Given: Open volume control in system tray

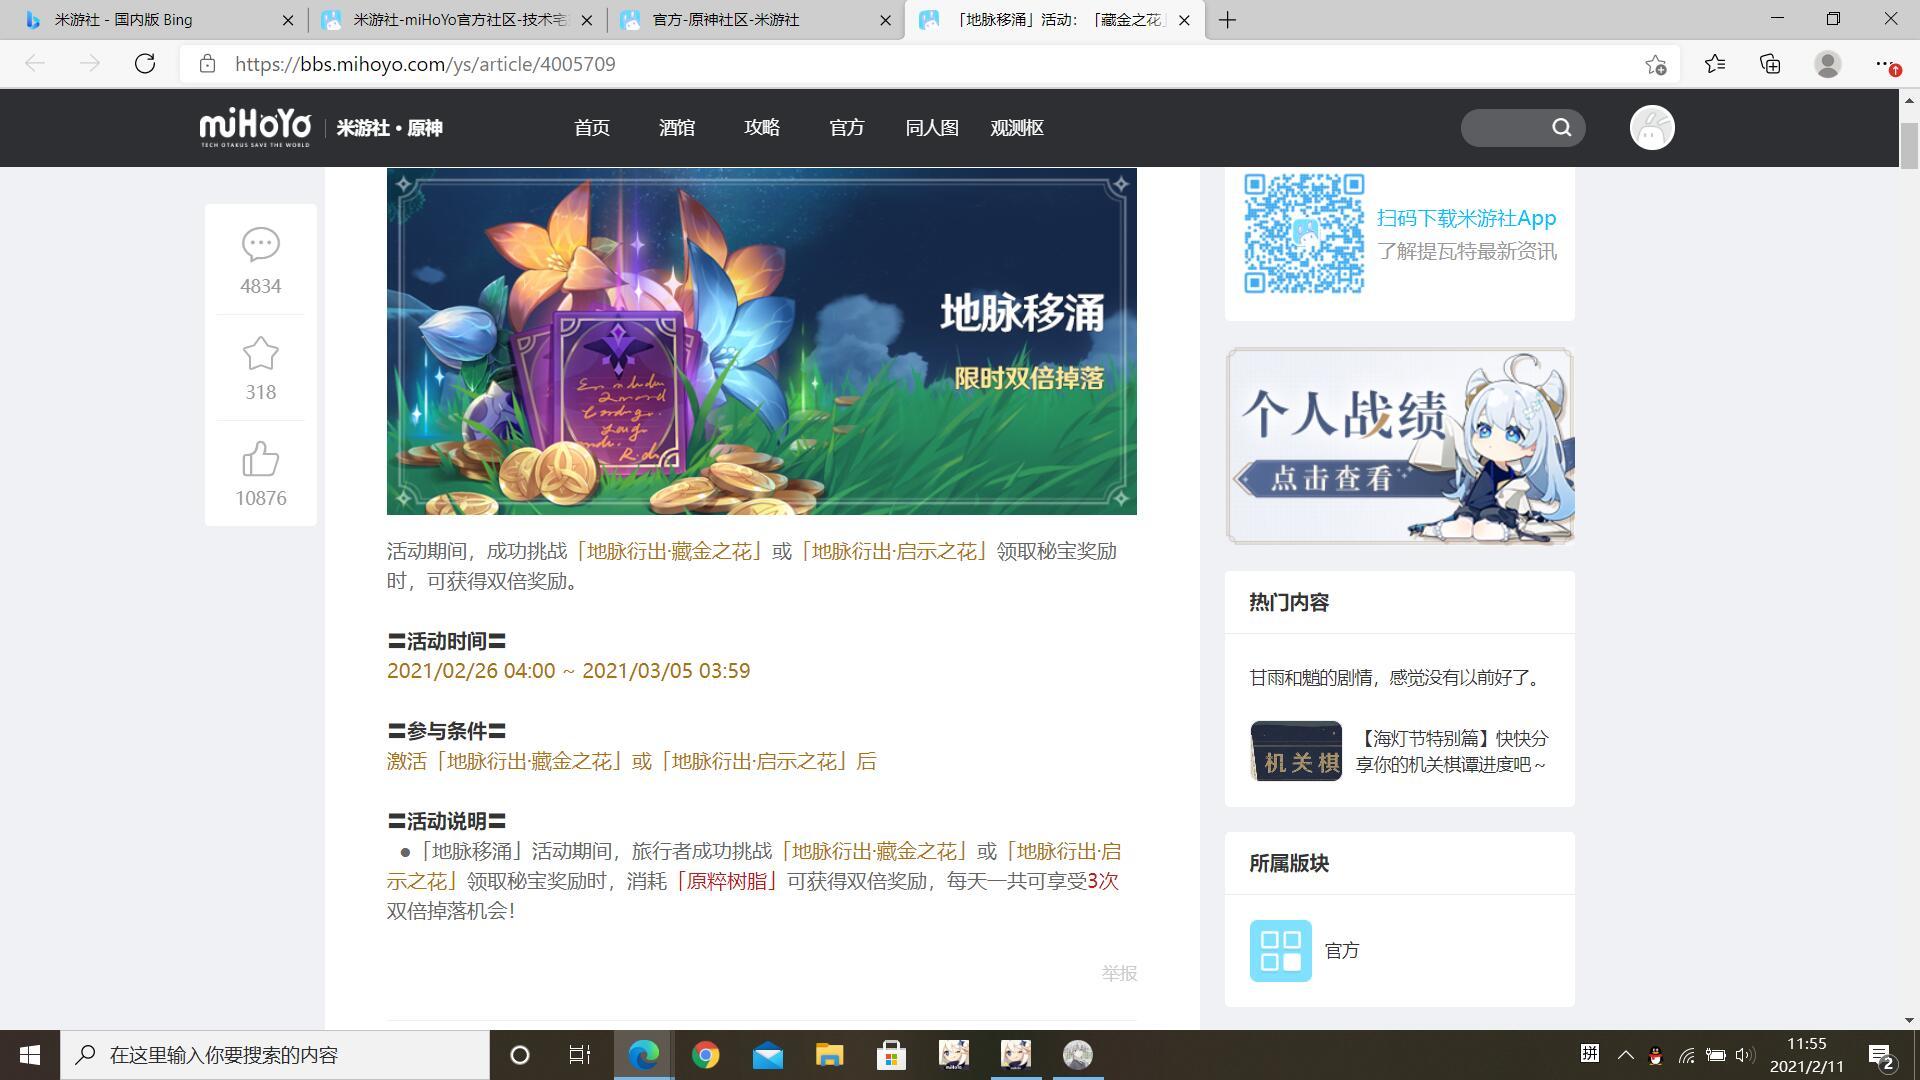Looking at the screenshot, I should (1745, 1055).
